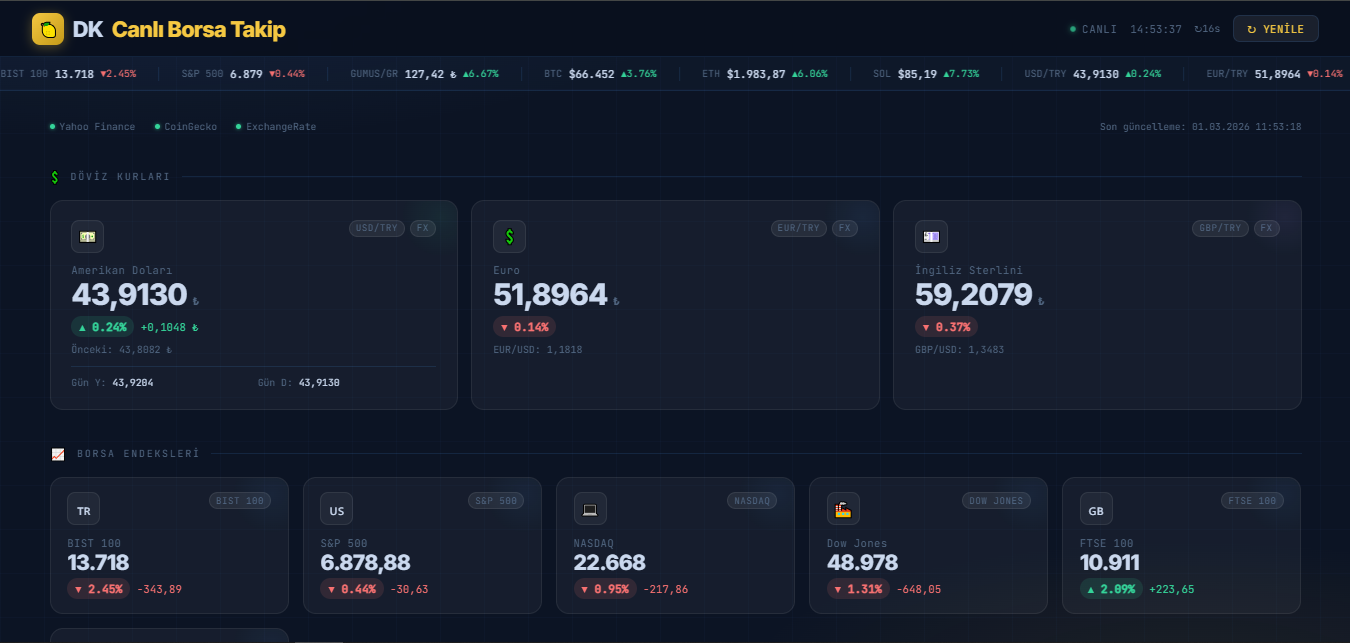Click the 6.878,88 S&P 500 value
Viewport: 1350px width, 643px height.
click(x=365, y=563)
